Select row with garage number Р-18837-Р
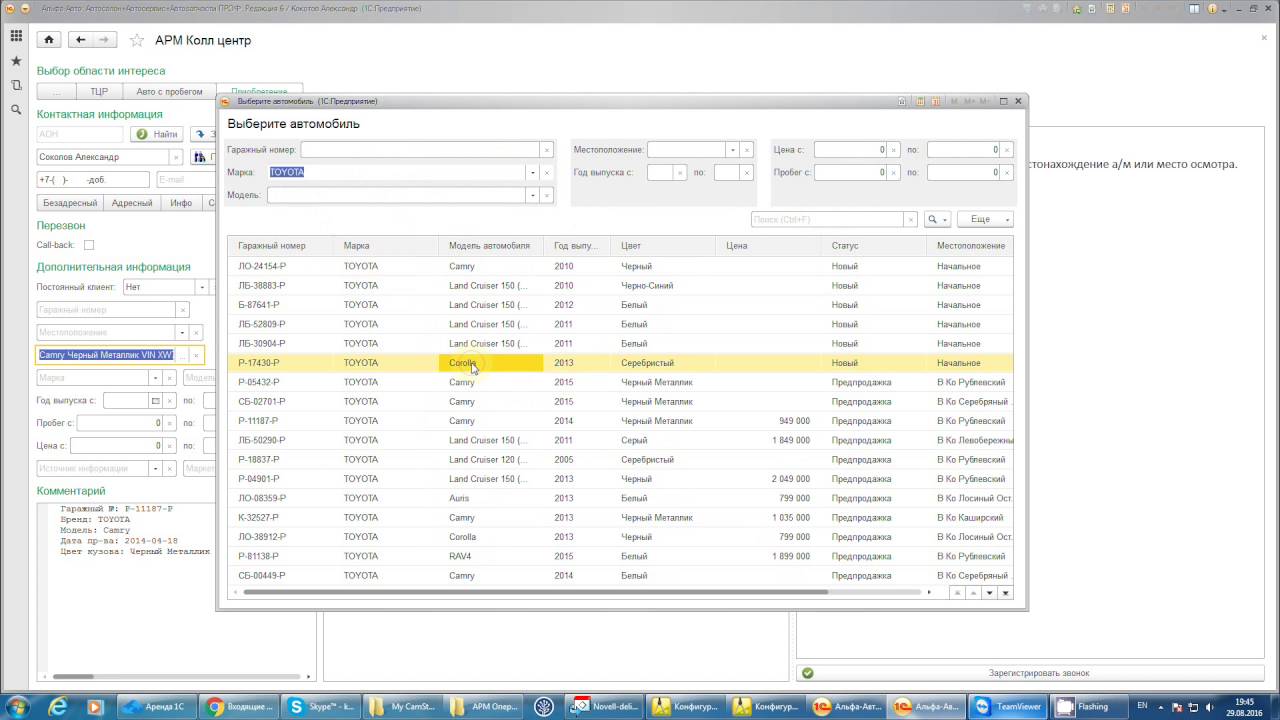The image size is (1280, 720). tap(620, 460)
